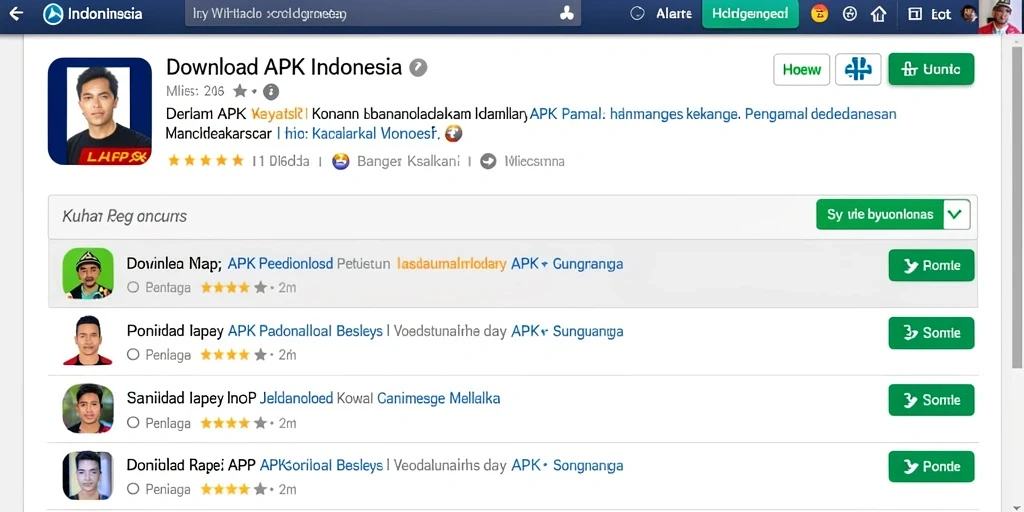
Task: Click the vertical scrollbar on the right edge
Action: point(1016,210)
